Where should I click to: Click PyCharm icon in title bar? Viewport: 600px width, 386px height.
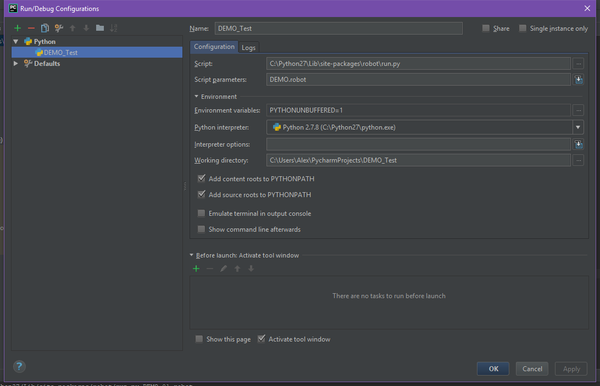point(13,8)
